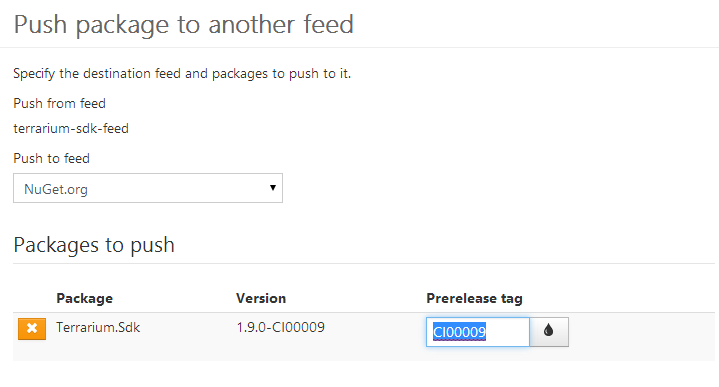Click the 1.9.0-CI00009 version text
719x387 pixels.
(281, 327)
